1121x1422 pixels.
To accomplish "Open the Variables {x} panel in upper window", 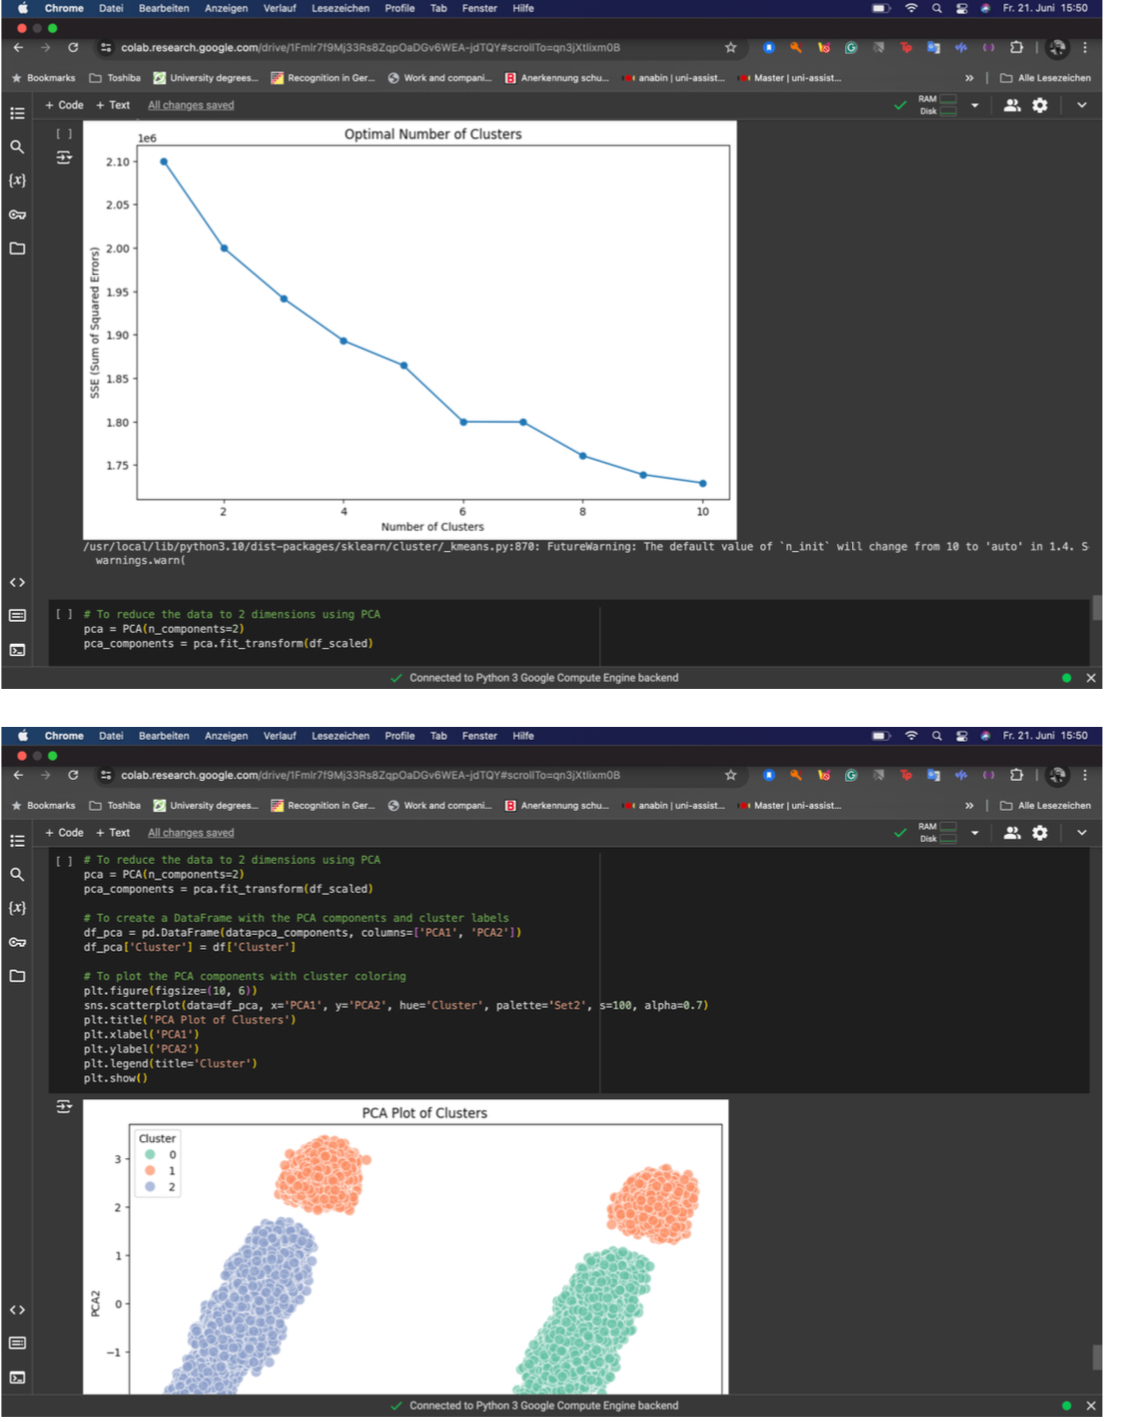I will (17, 181).
